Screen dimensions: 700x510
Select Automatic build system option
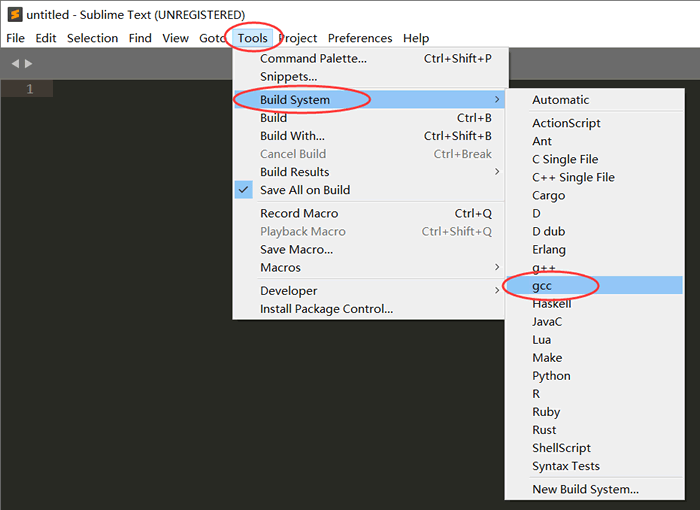[x=560, y=100]
